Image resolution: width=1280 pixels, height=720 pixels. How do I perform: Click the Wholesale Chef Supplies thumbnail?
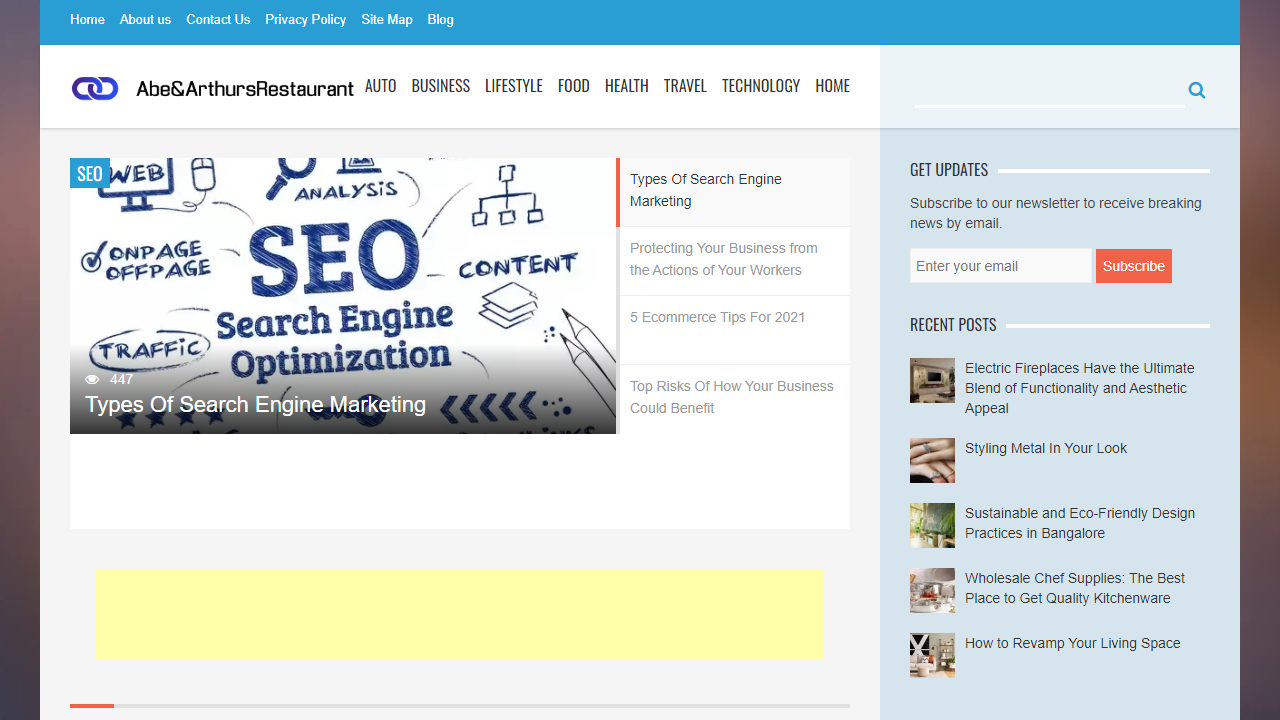(932, 590)
